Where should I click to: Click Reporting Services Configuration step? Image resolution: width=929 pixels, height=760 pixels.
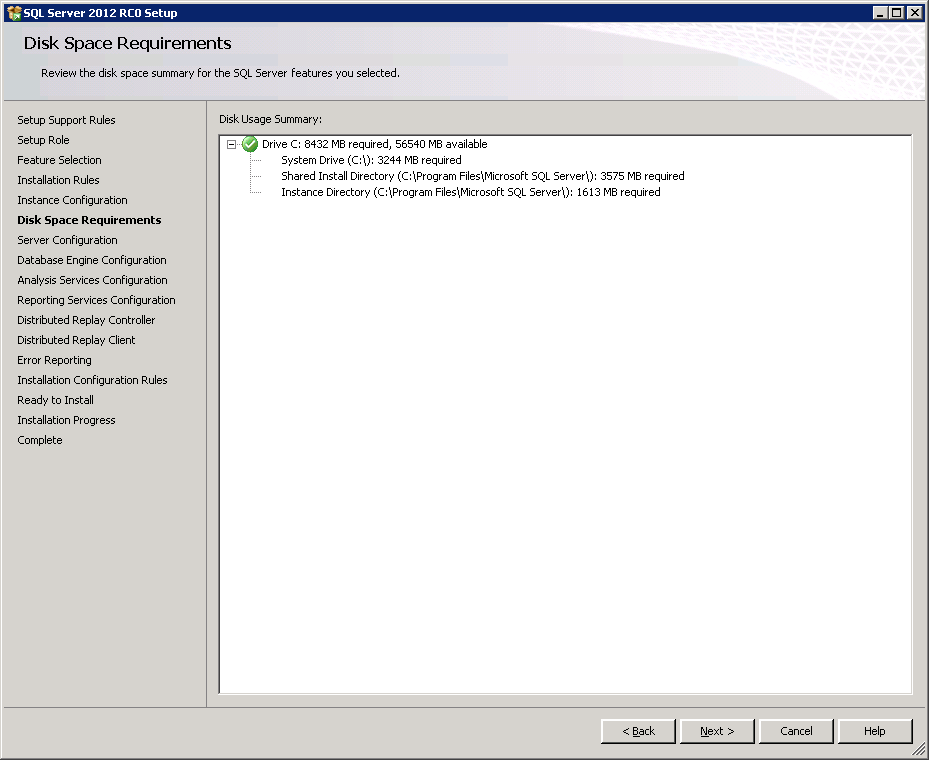click(96, 300)
